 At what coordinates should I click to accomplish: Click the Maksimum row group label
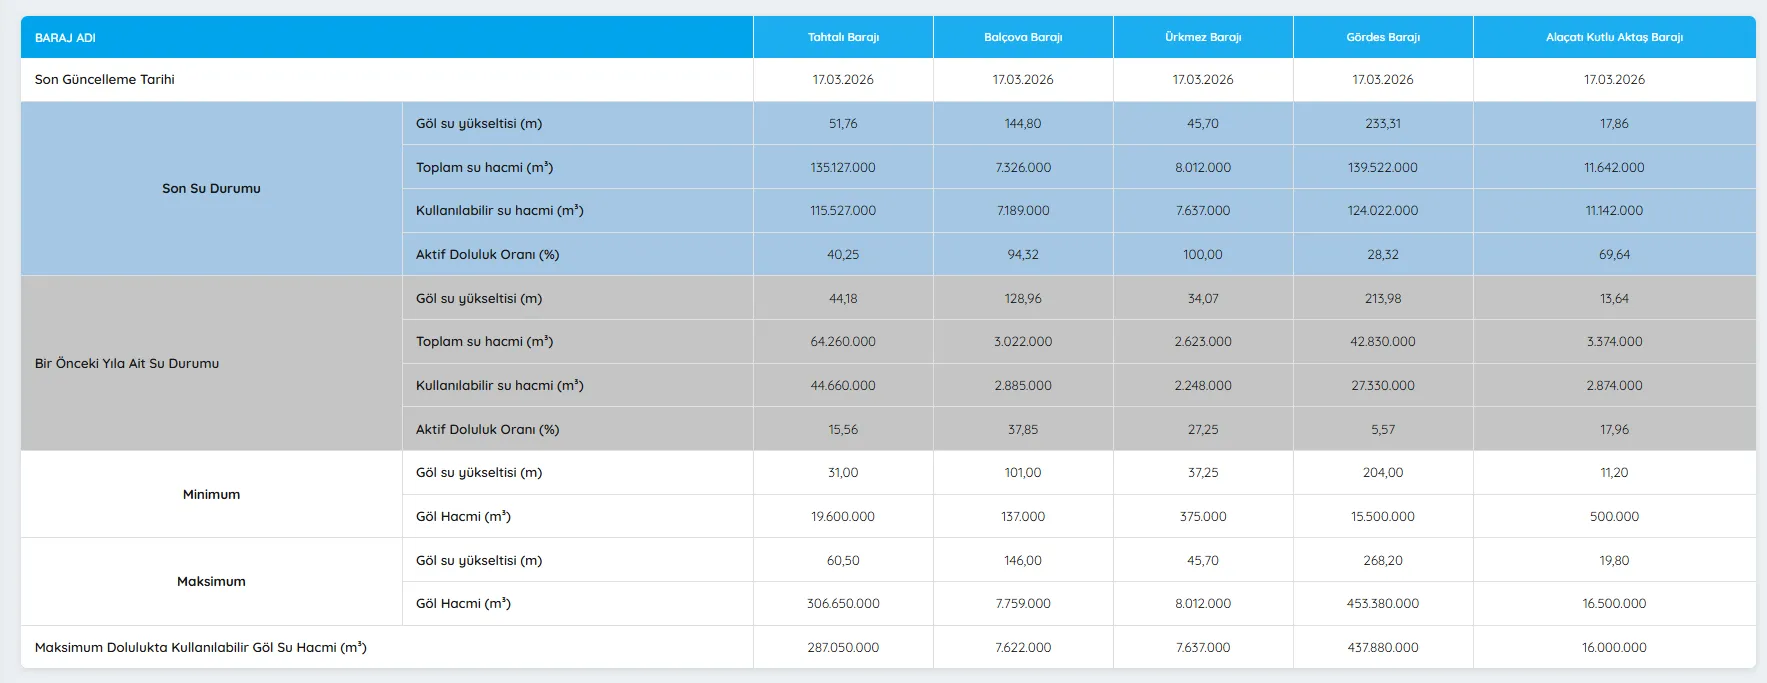[211, 582]
